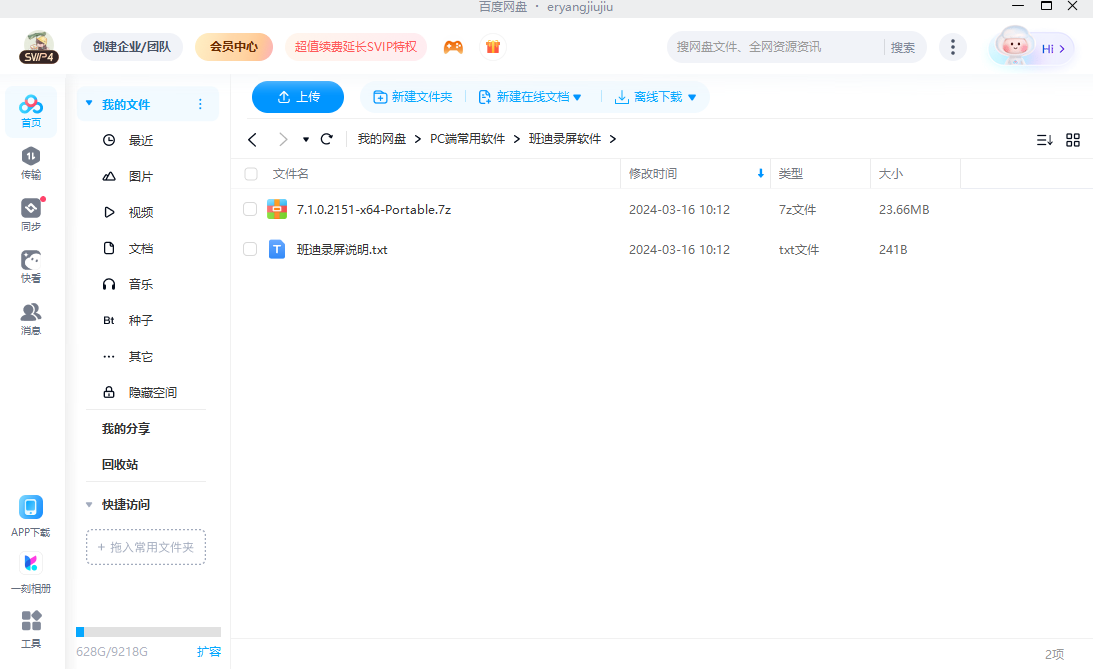Click the 创建企业/团队 button
This screenshot has width=1093, height=669.
[x=132, y=47]
